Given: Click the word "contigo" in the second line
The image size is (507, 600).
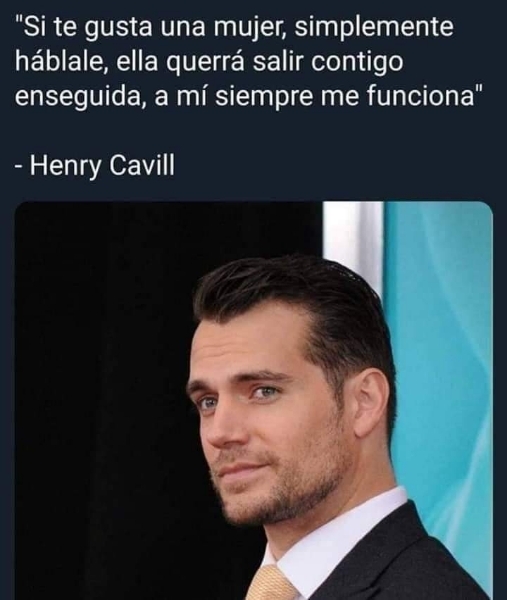Looking at the screenshot, I should click(357, 62).
